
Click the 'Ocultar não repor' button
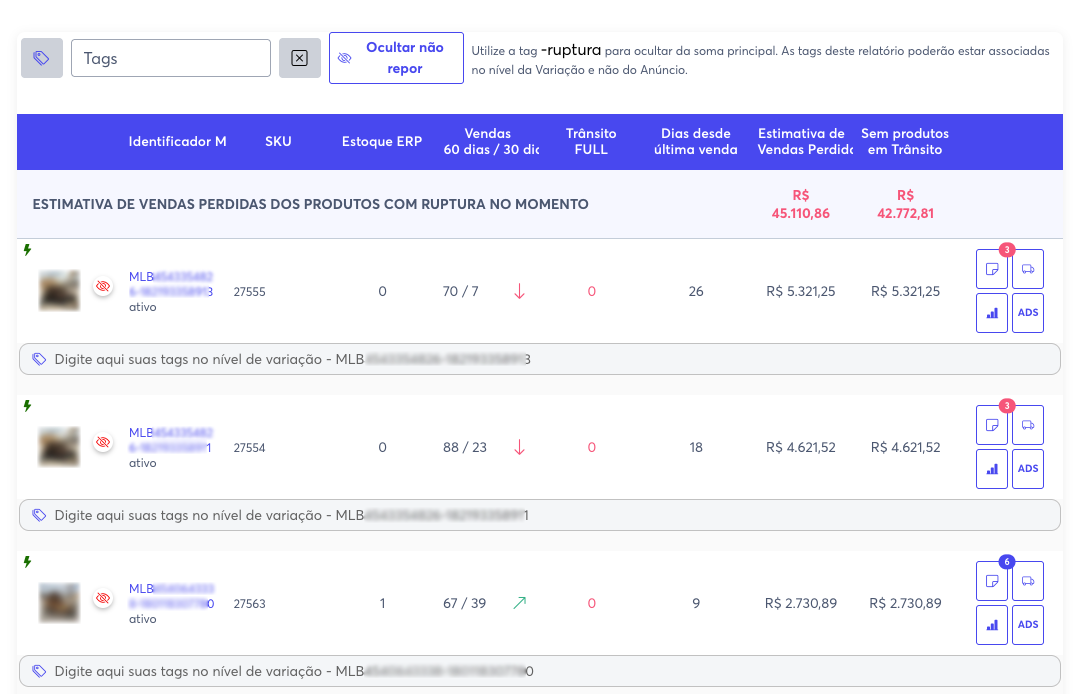click(396, 57)
